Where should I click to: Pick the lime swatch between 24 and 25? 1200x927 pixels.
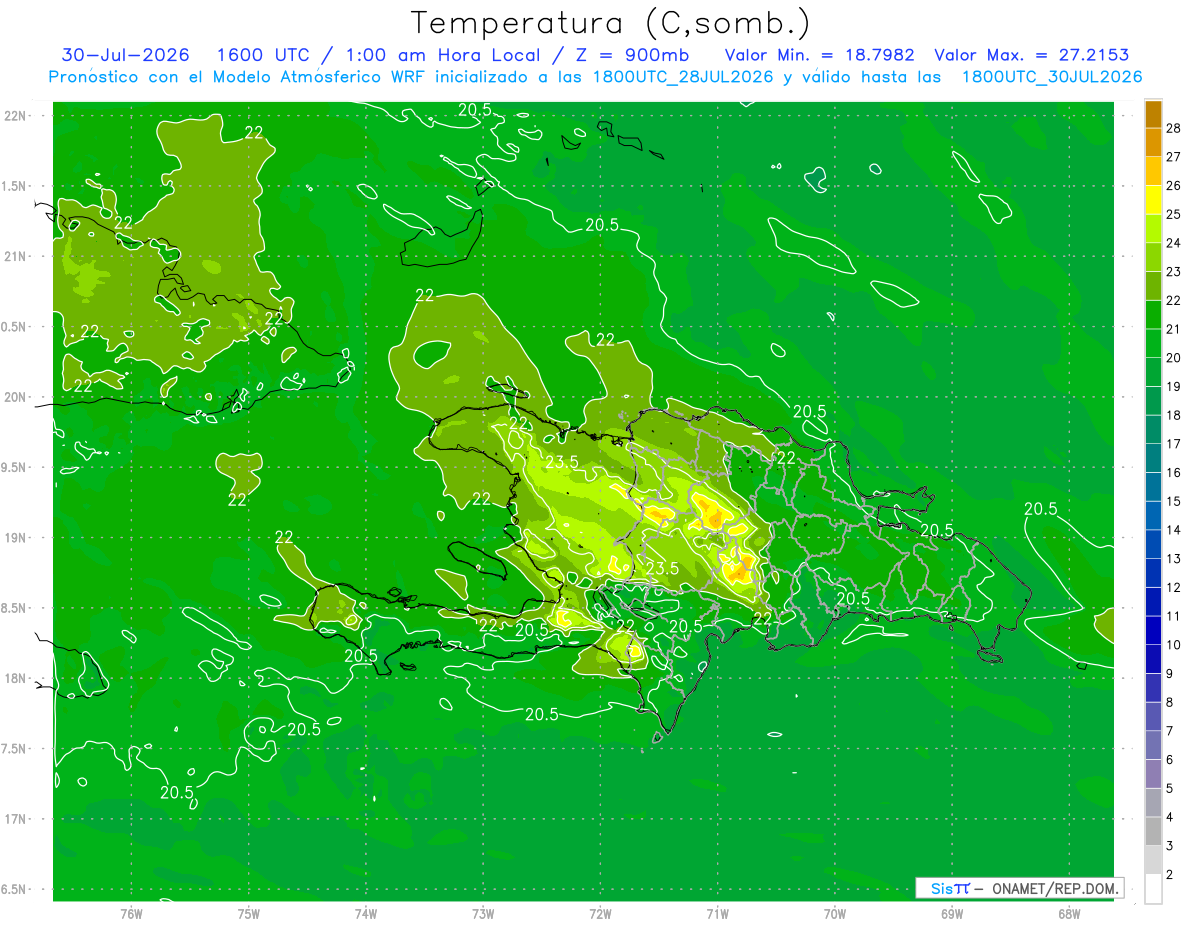pos(1153,228)
